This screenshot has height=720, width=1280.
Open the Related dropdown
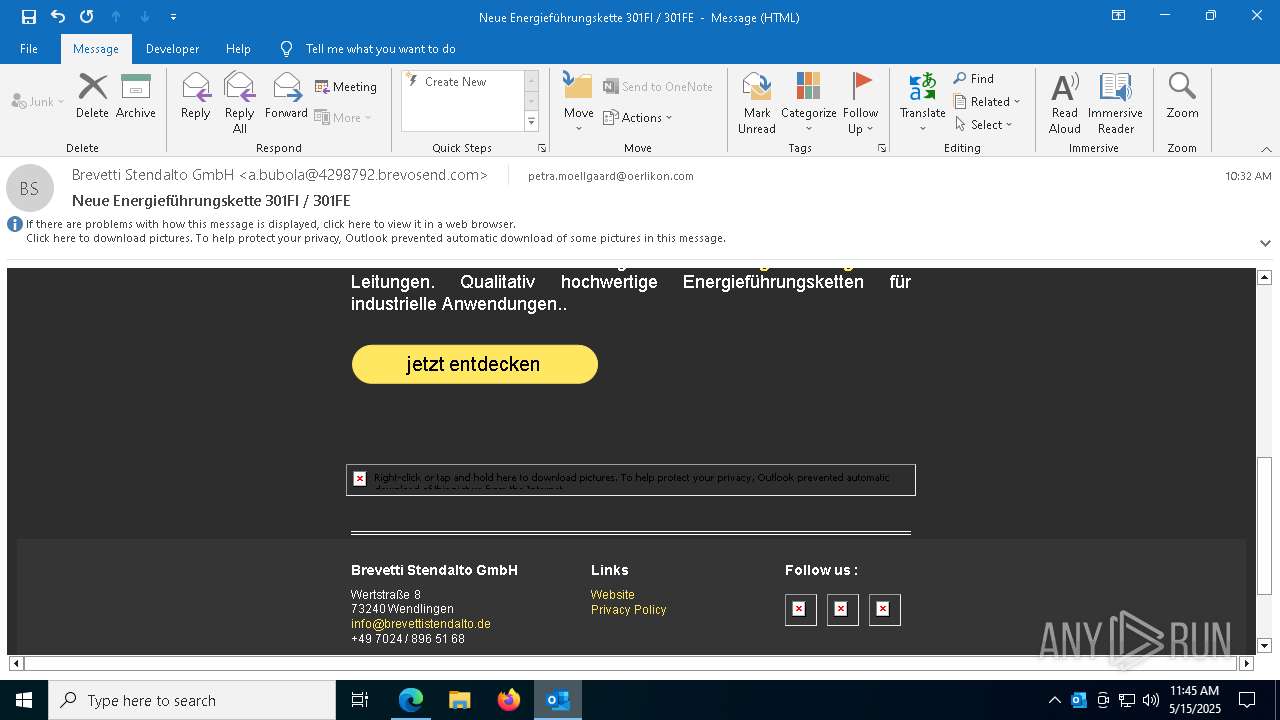pos(987,102)
